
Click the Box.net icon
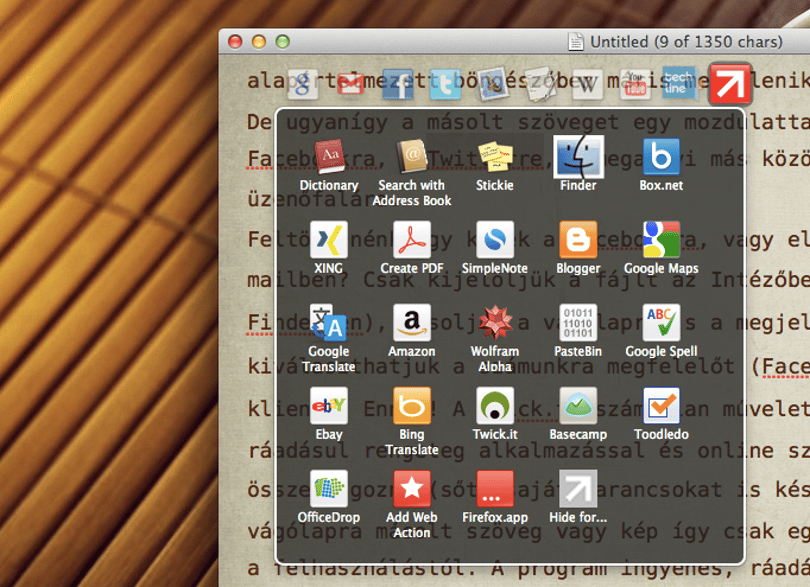tap(661, 156)
